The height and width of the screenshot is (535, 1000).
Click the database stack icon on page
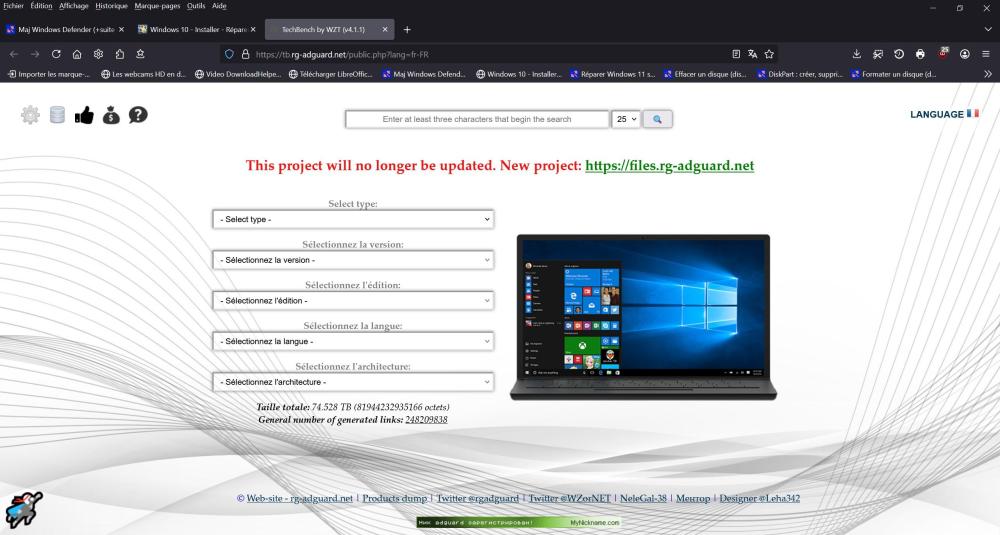click(x=57, y=115)
